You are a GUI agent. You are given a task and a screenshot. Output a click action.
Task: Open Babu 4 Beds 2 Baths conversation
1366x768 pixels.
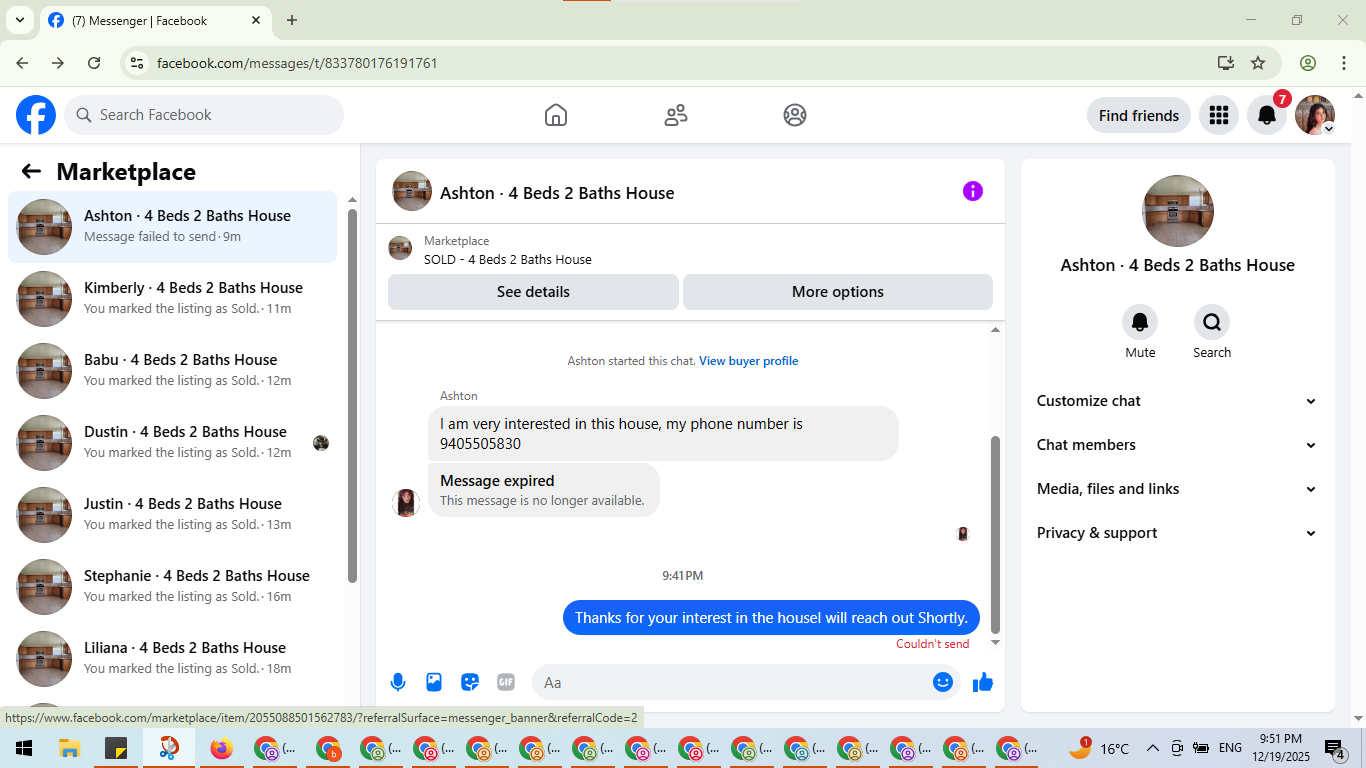tap(173, 371)
